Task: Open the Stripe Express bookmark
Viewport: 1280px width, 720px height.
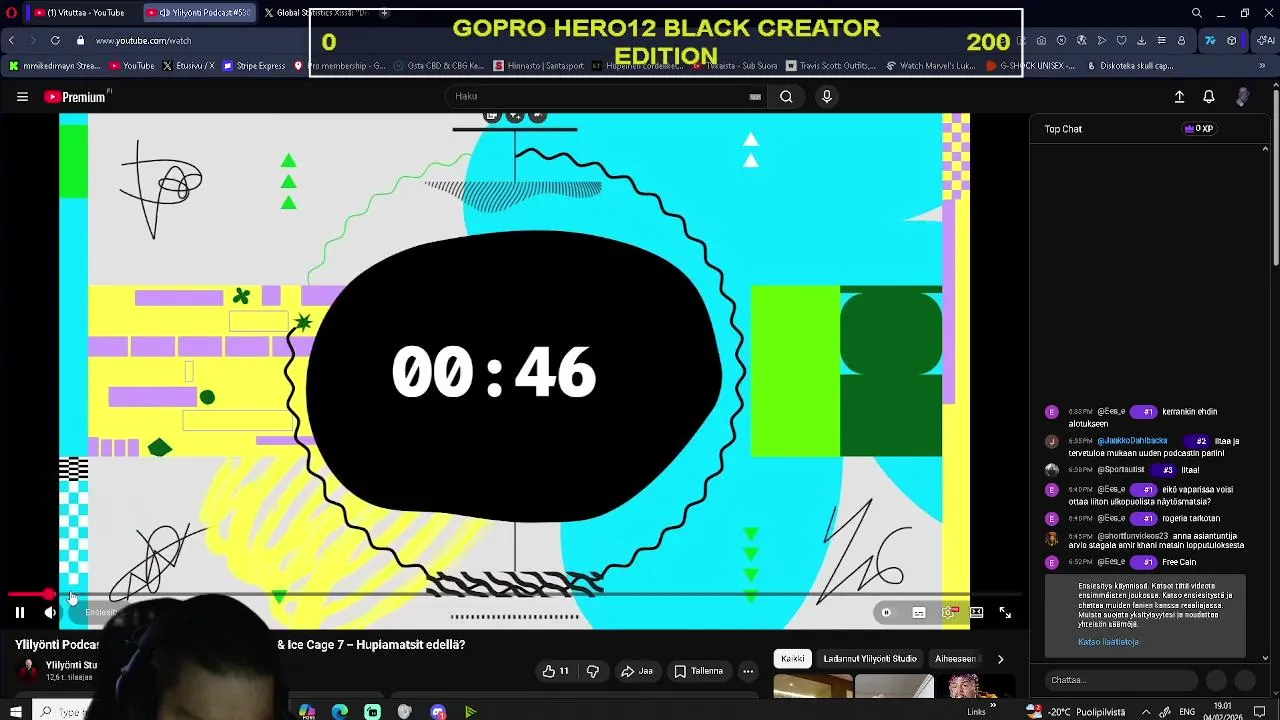Action: (x=254, y=66)
